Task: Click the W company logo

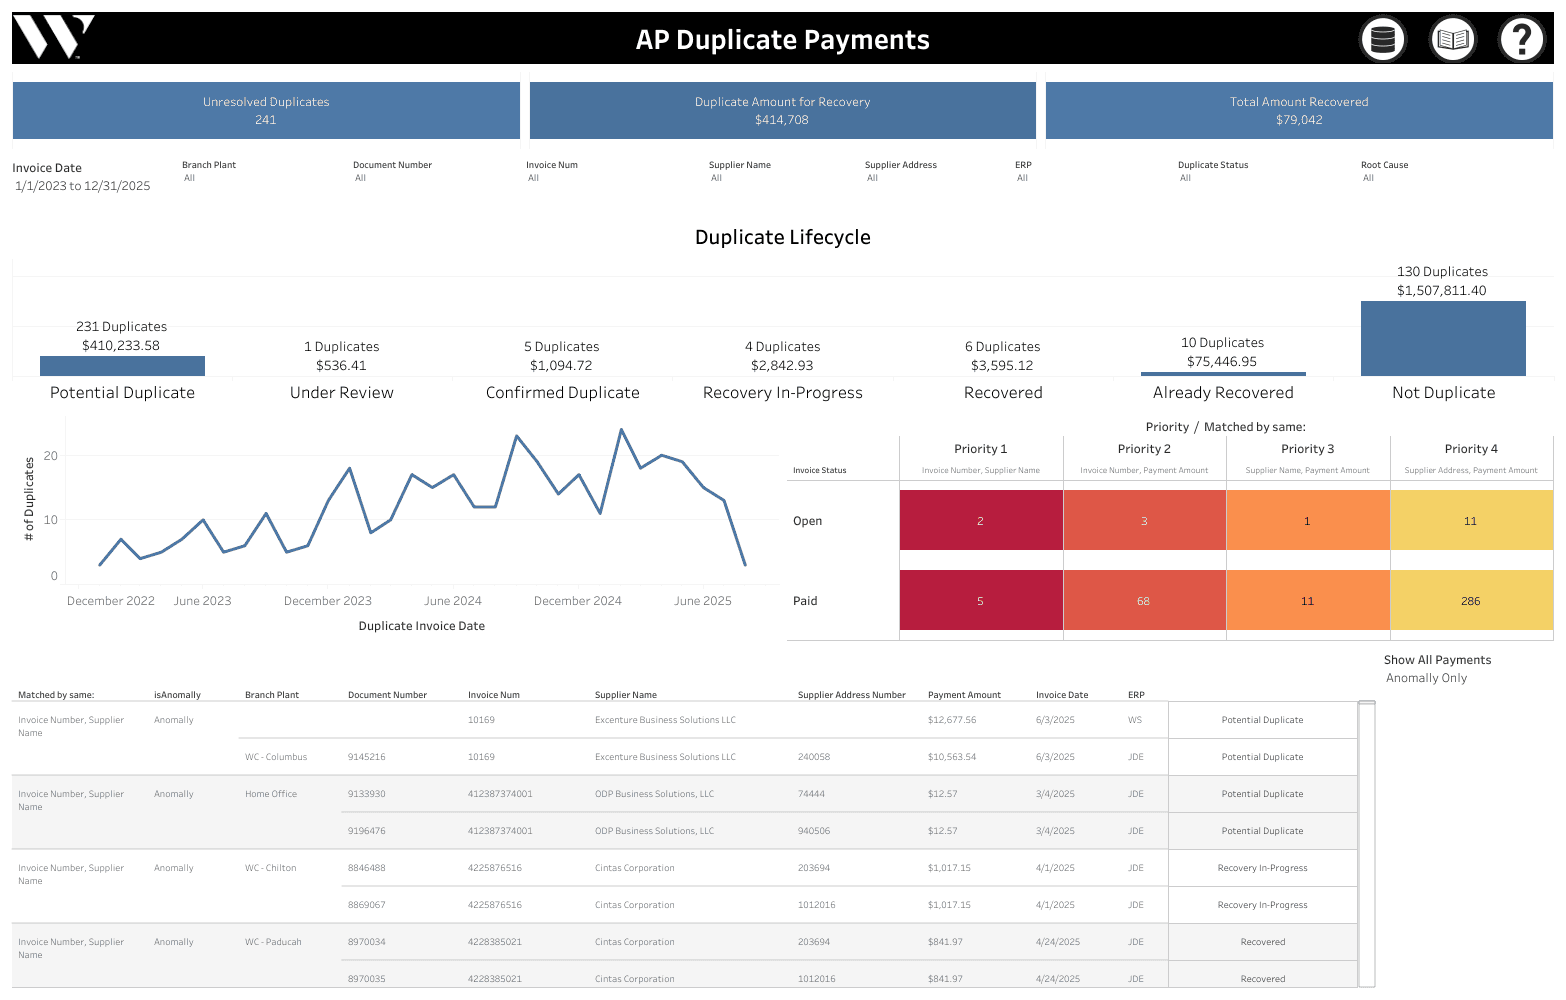Action: [x=55, y=37]
